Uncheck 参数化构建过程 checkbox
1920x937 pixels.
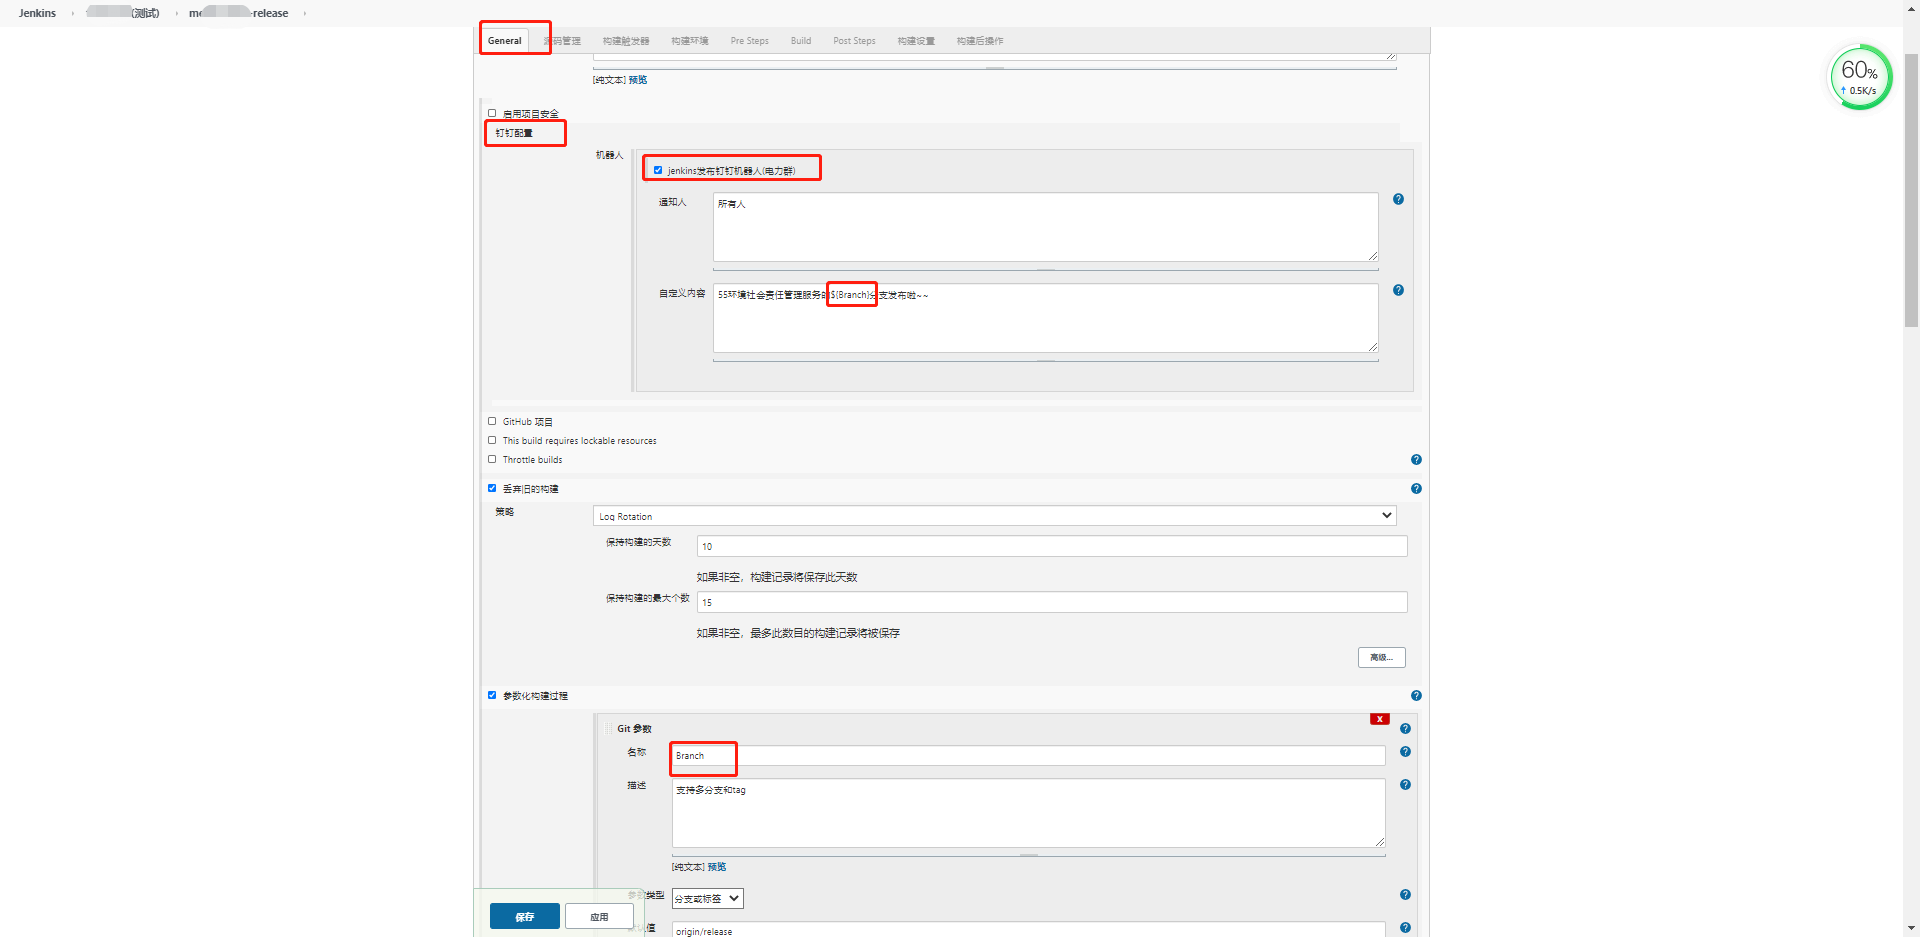[x=492, y=695]
